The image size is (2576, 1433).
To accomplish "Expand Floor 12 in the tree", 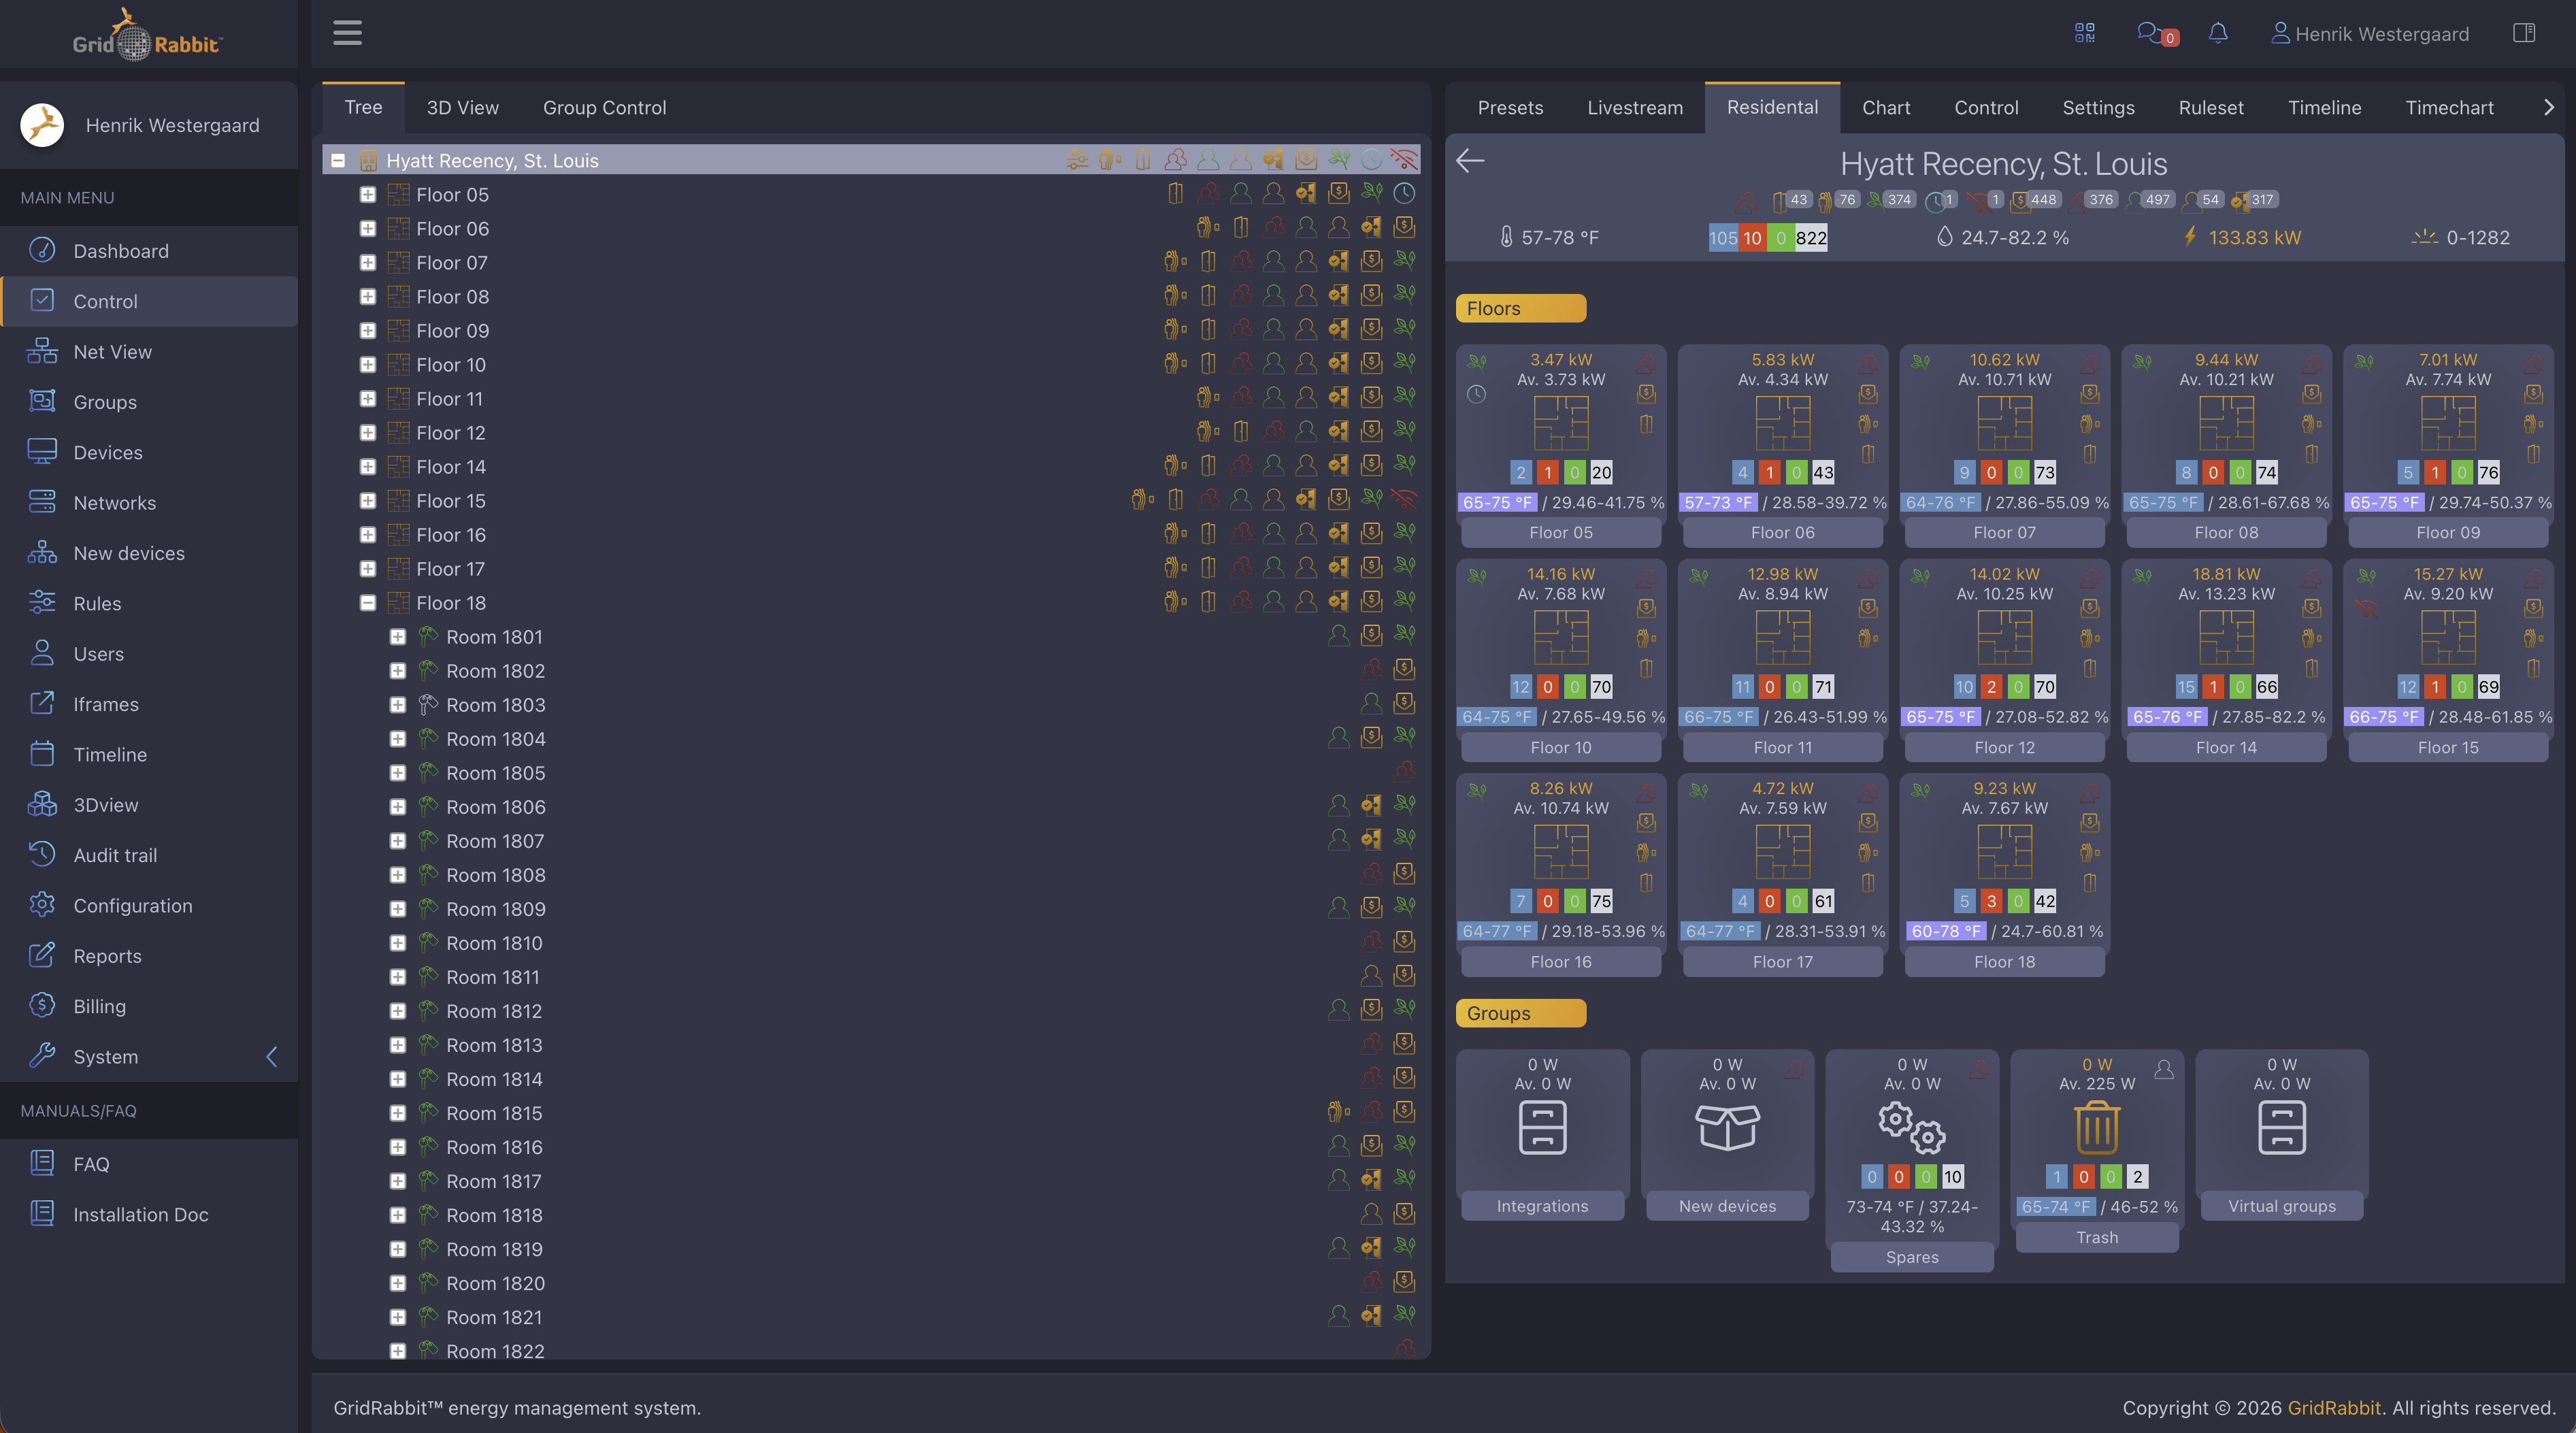I will coord(368,433).
